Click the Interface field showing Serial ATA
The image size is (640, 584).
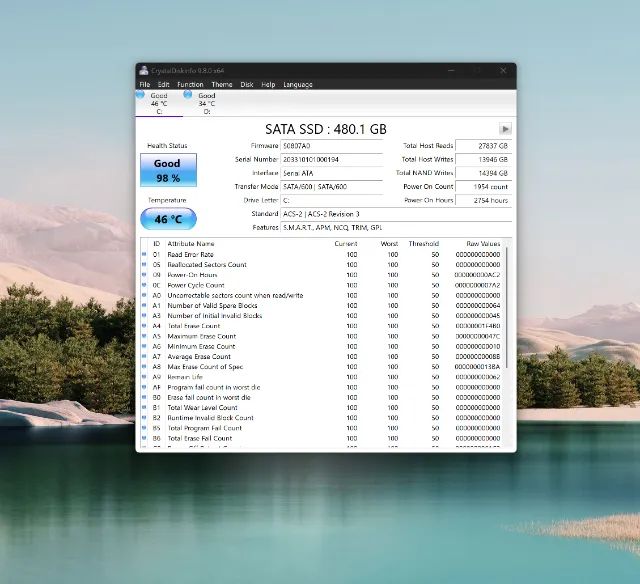(x=331, y=173)
